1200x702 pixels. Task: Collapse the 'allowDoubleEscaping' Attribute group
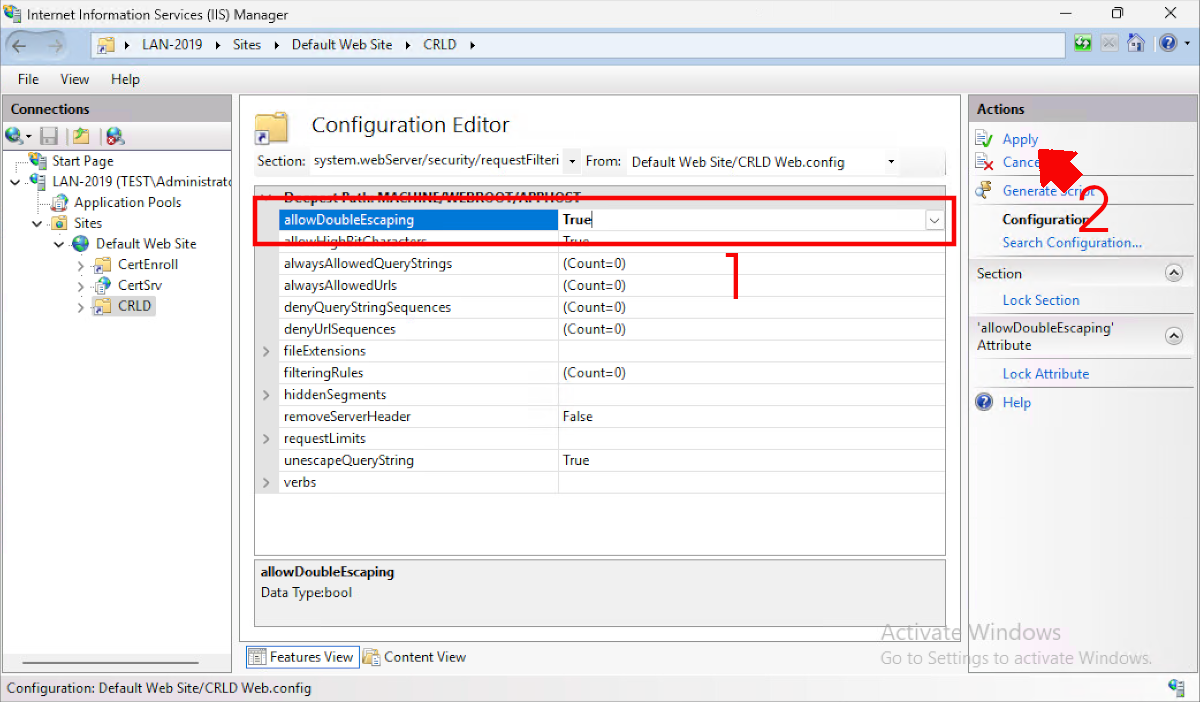[x=1174, y=336]
